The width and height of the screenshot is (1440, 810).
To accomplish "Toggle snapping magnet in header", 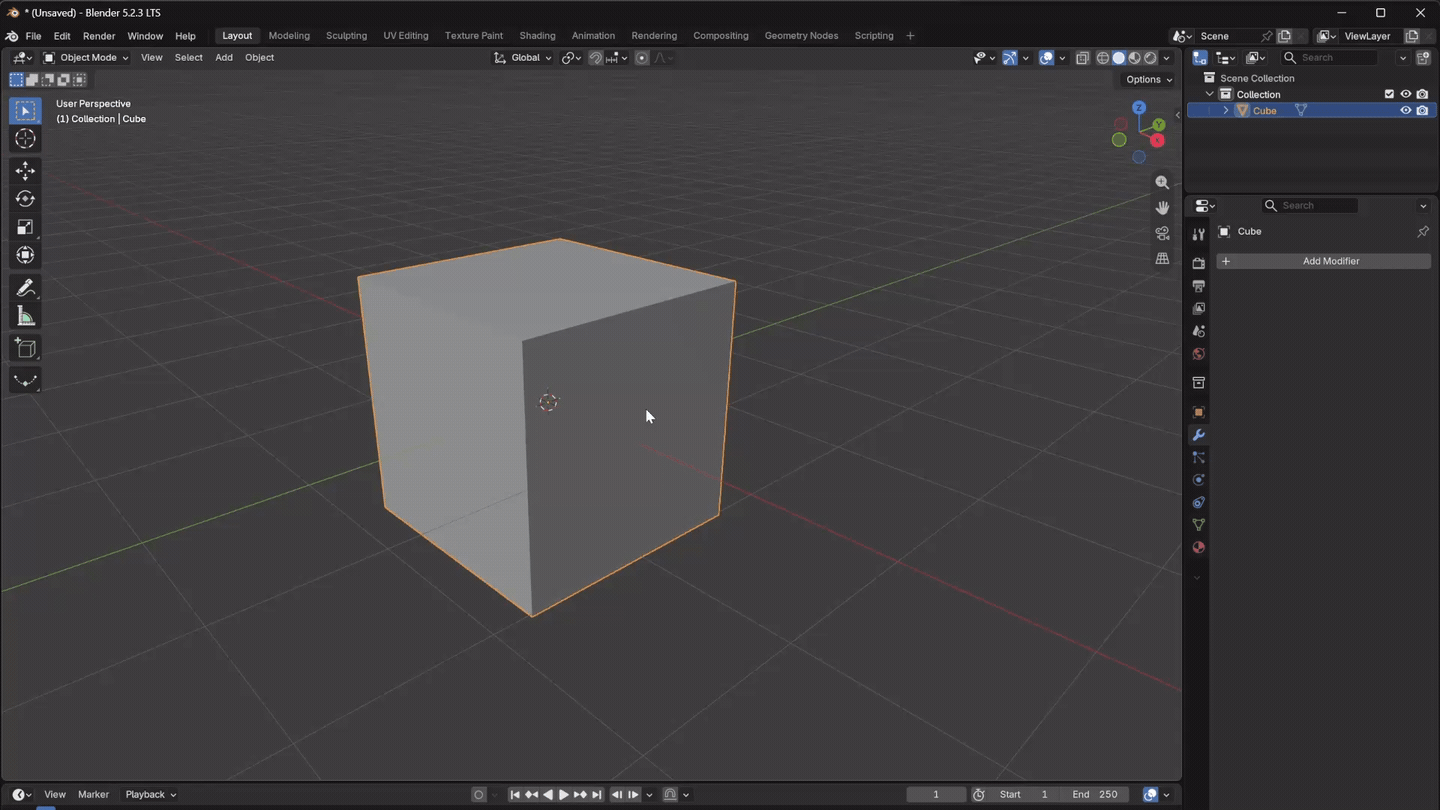I will click(x=595, y=58).
